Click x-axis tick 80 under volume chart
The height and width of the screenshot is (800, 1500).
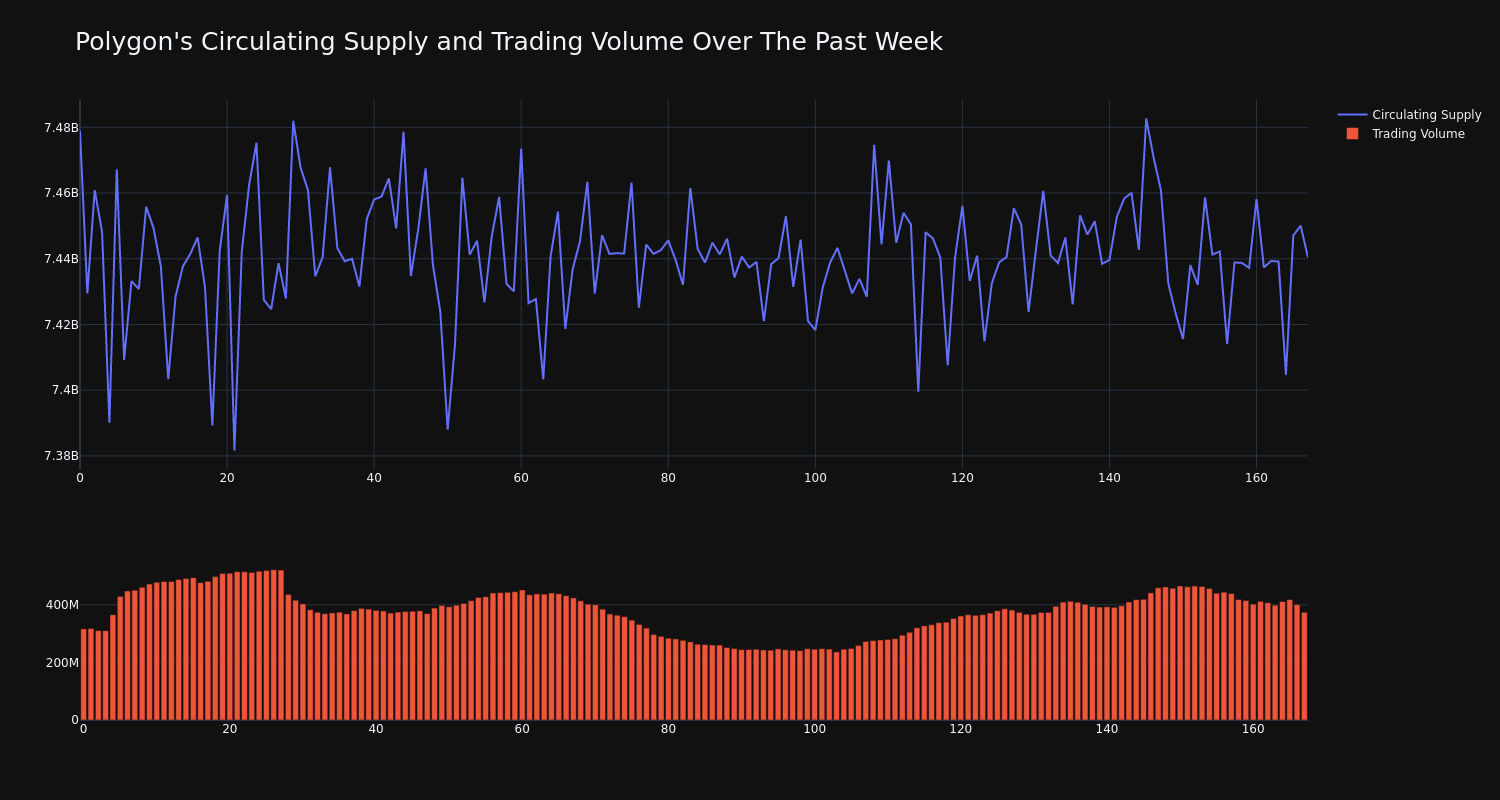668,729
